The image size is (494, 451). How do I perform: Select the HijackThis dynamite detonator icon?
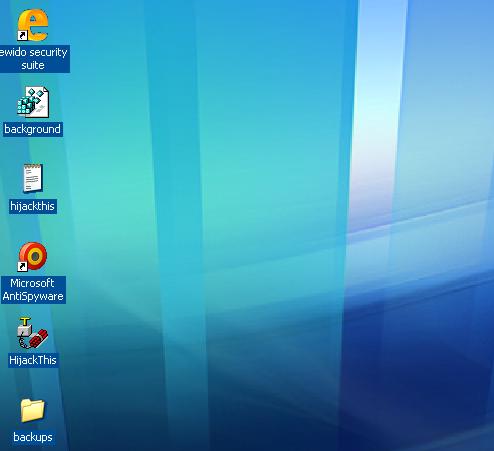33,333
